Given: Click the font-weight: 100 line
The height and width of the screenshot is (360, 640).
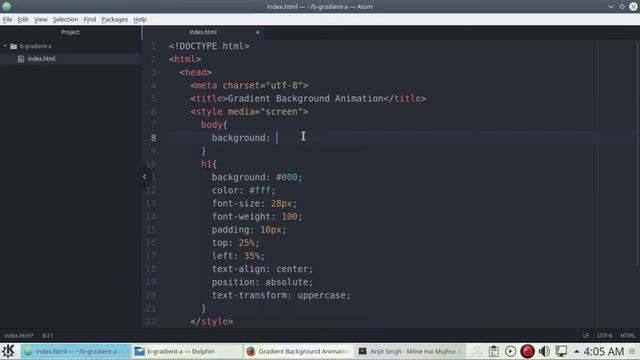Looking at the screenshot, I should [x=257, y=216].
